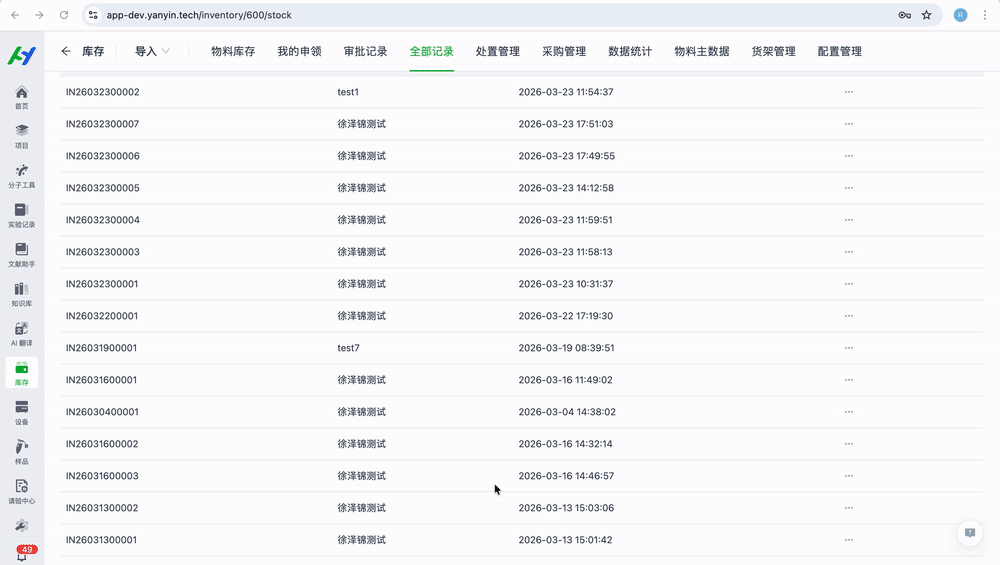Go to 设备 in the sidebar

point(21,410)
